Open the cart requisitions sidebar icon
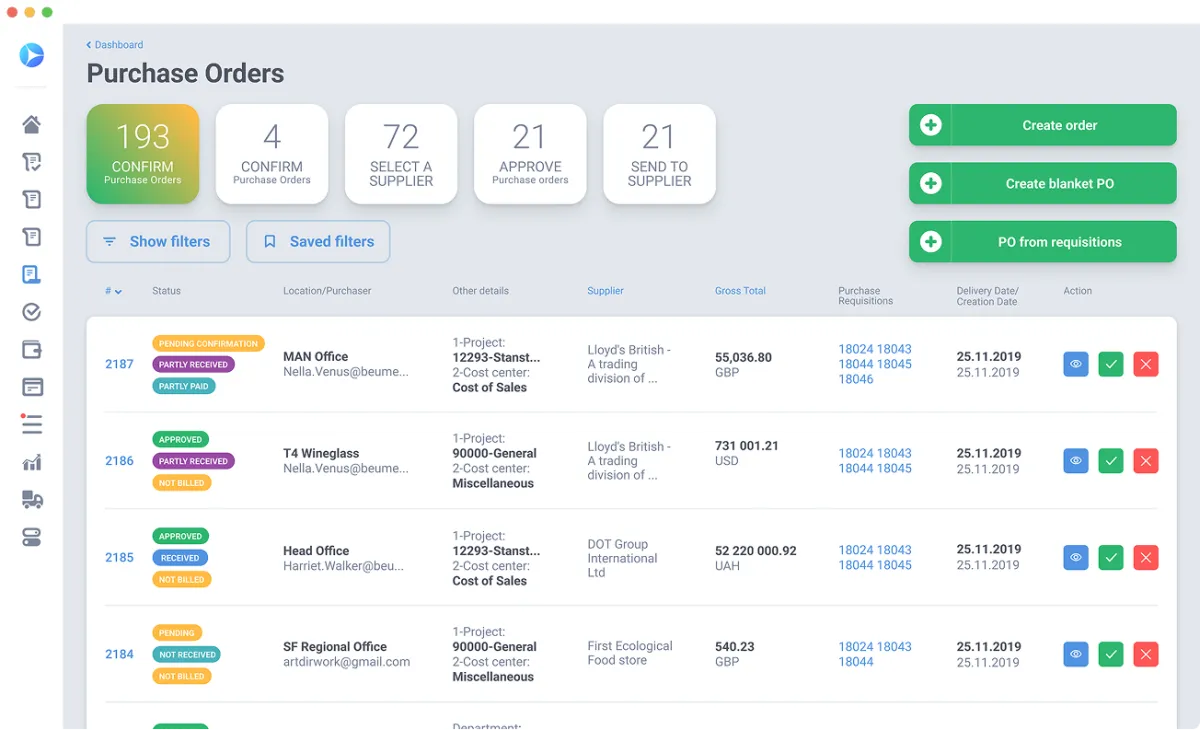 click(32, 162)
